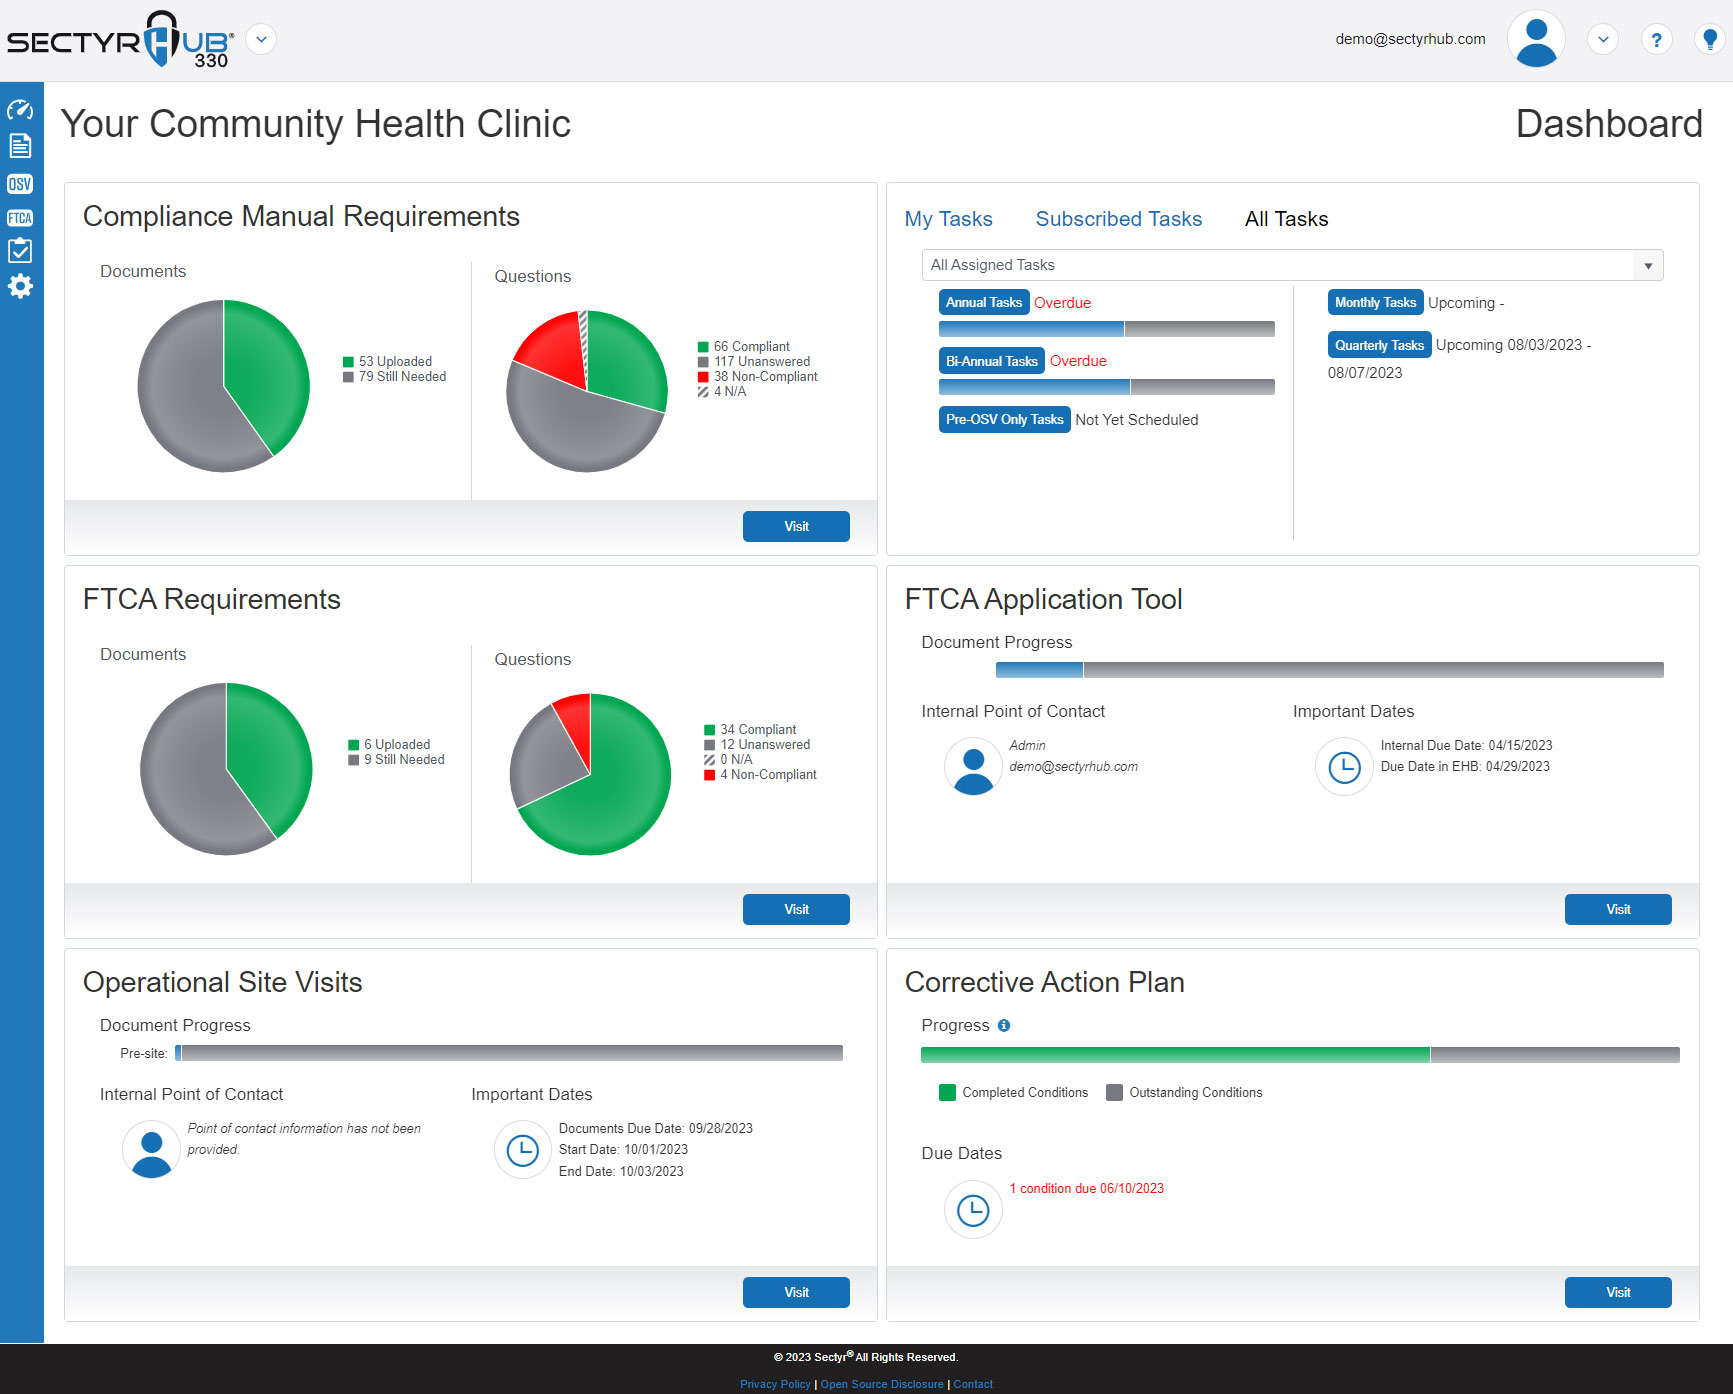Switch to the My Tasks tab
This screenshot has width=1733, height=1394.
[948, 219]
